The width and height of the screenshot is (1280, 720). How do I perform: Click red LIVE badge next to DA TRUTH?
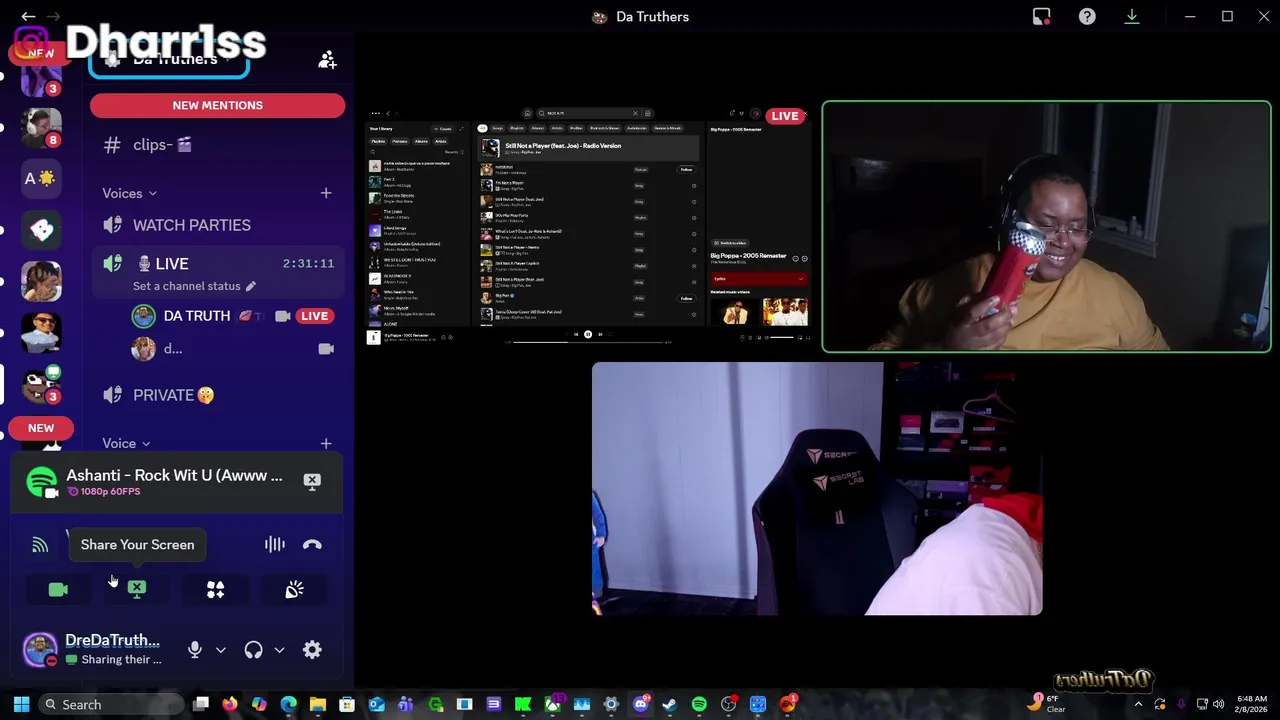pyautogui.click(x=314, y=316)
